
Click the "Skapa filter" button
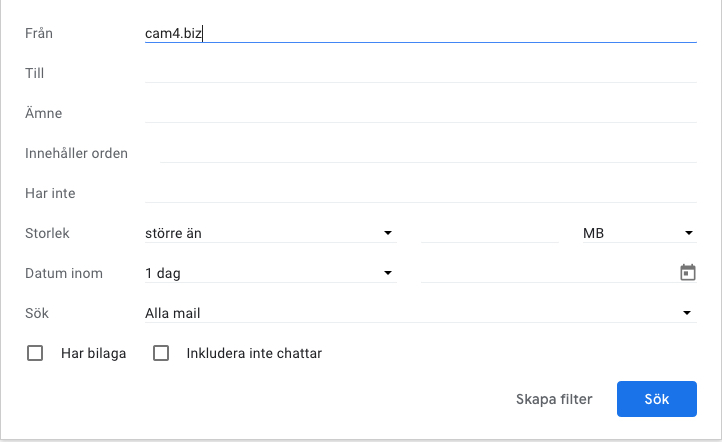(554, 399)
